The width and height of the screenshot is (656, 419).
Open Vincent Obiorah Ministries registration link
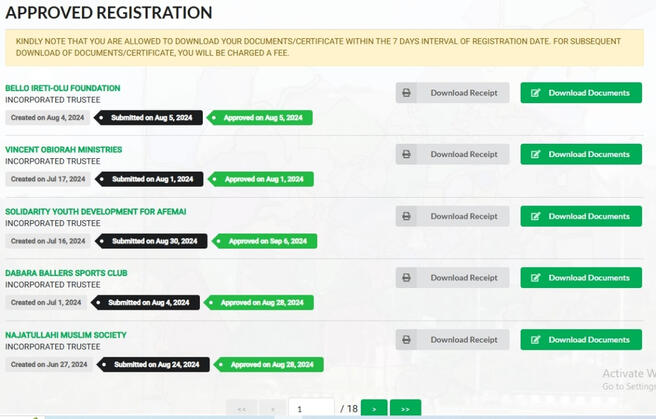pyautogui.click(x=64, y=149)
